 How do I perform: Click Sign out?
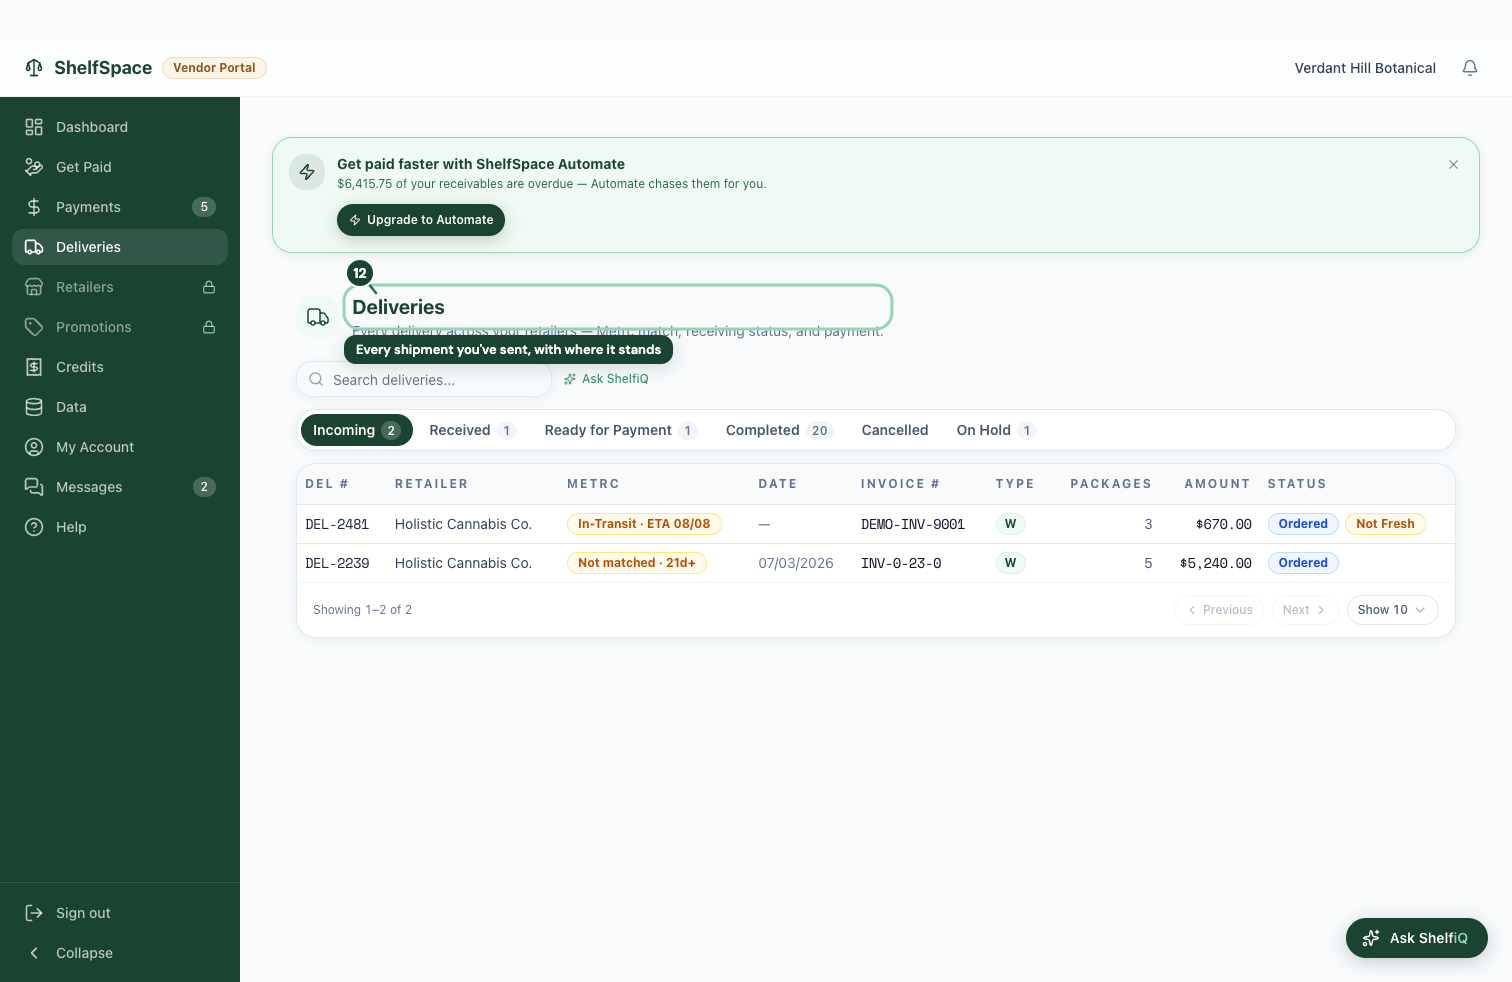(x=120, y=913)
